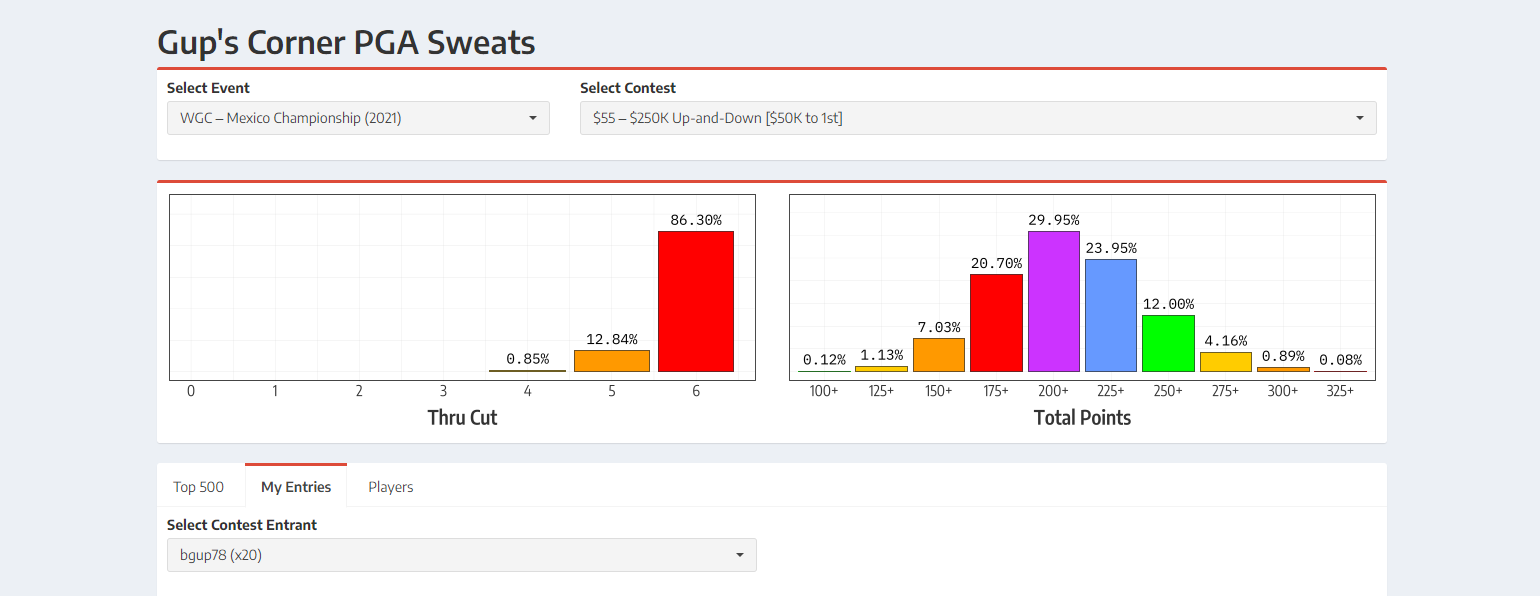Image resolution: width=1540 pixels, height=596 pixels.
Task: Click the red 20.70% Total Points bar
Action: 996,323
